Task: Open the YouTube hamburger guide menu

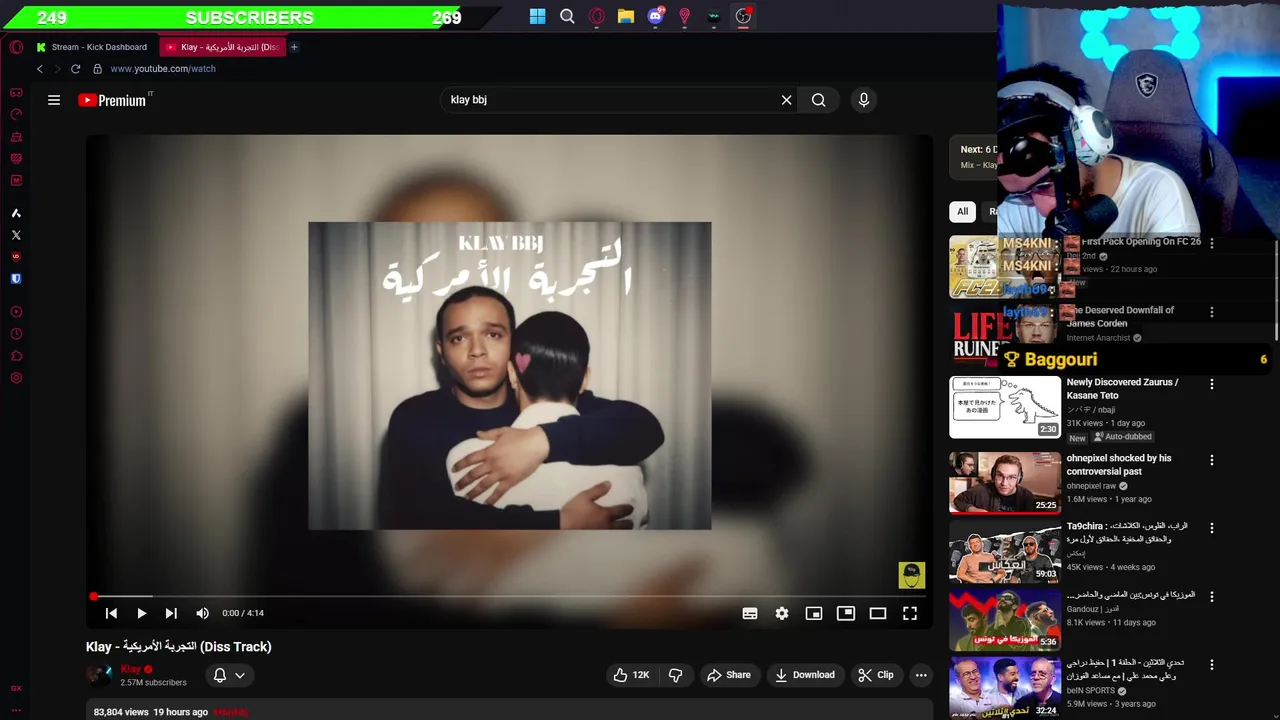Action: (54, 100)
